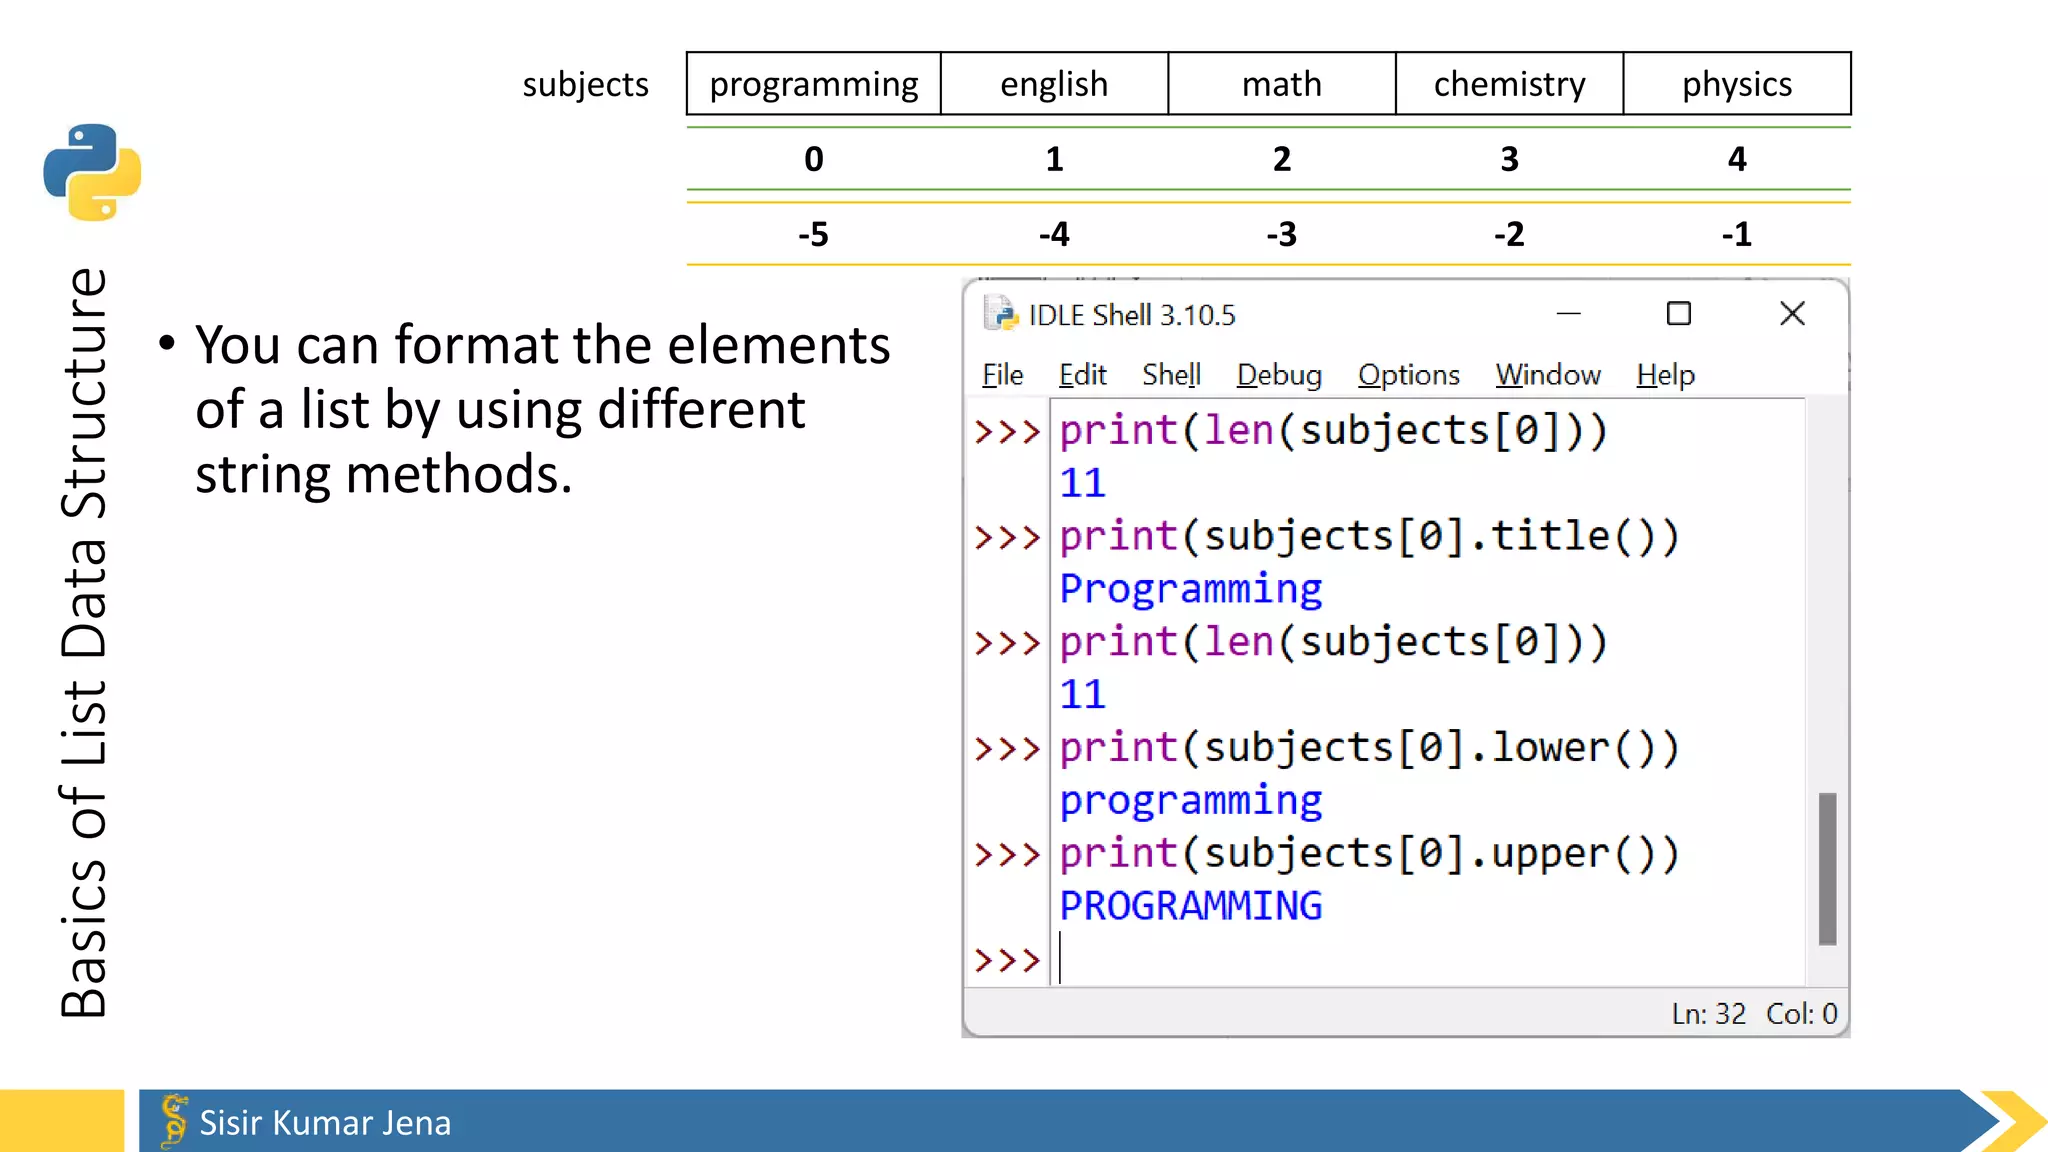Click the 'chemistry' table cell
This screenshot has width=2048, height=1152.
1509,84
